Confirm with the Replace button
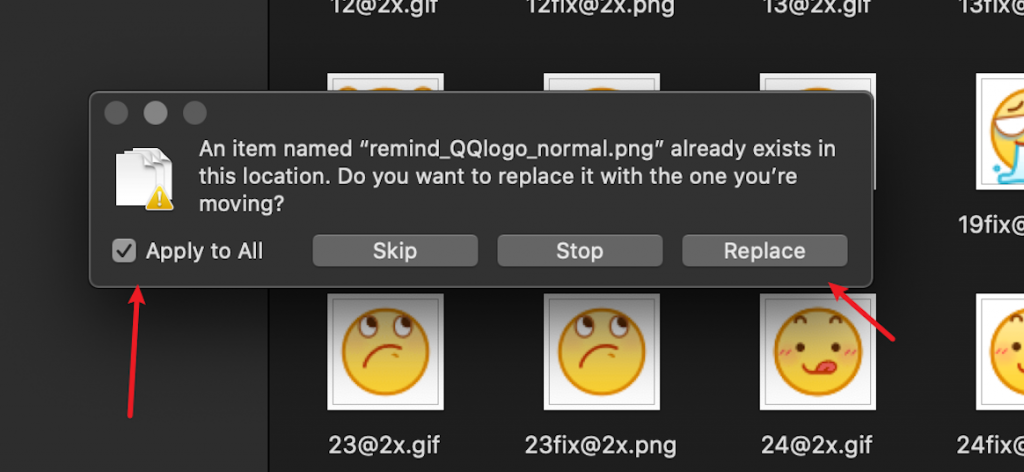Screen dimensions: 1024x472 (x=764, y=251)
